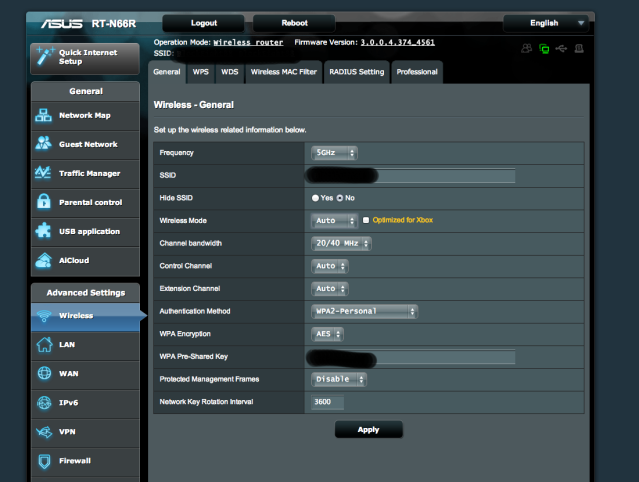Click Apply to save wireless settings
639x482 pixels.
368,429
